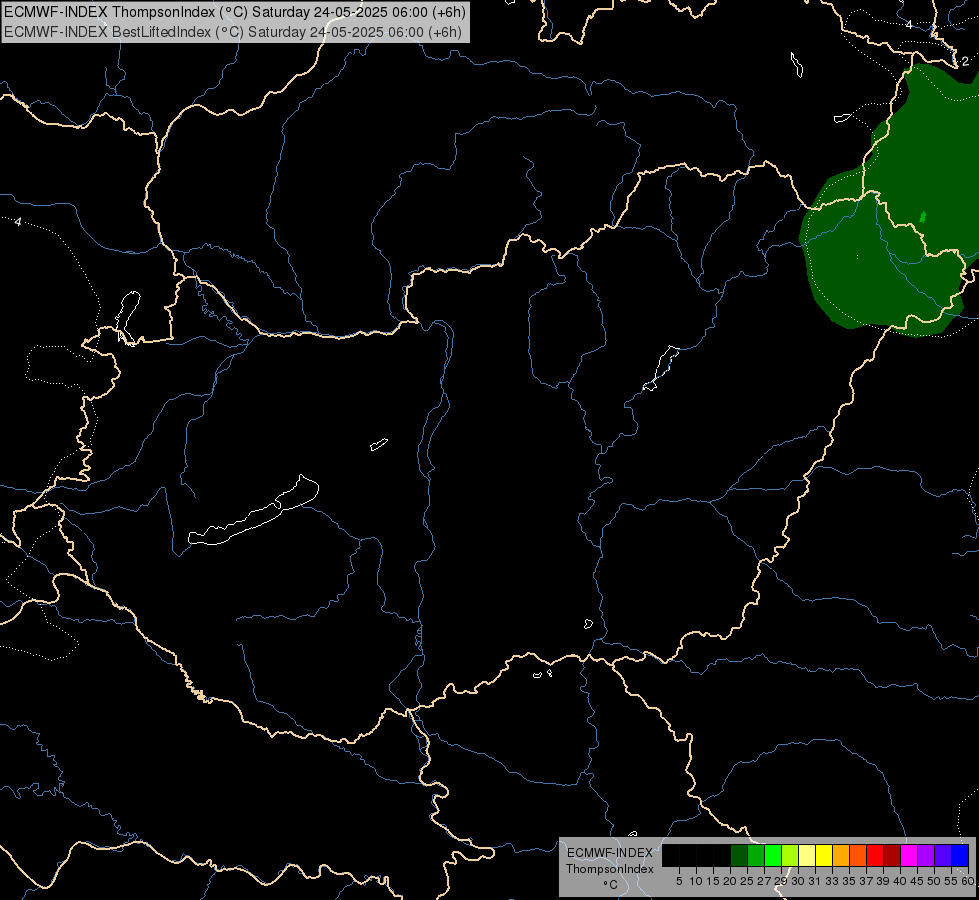Select the blue 55–60 legend swatch
Image resolution: width=979 pixels, height=900 pixels.
(960, 855)
